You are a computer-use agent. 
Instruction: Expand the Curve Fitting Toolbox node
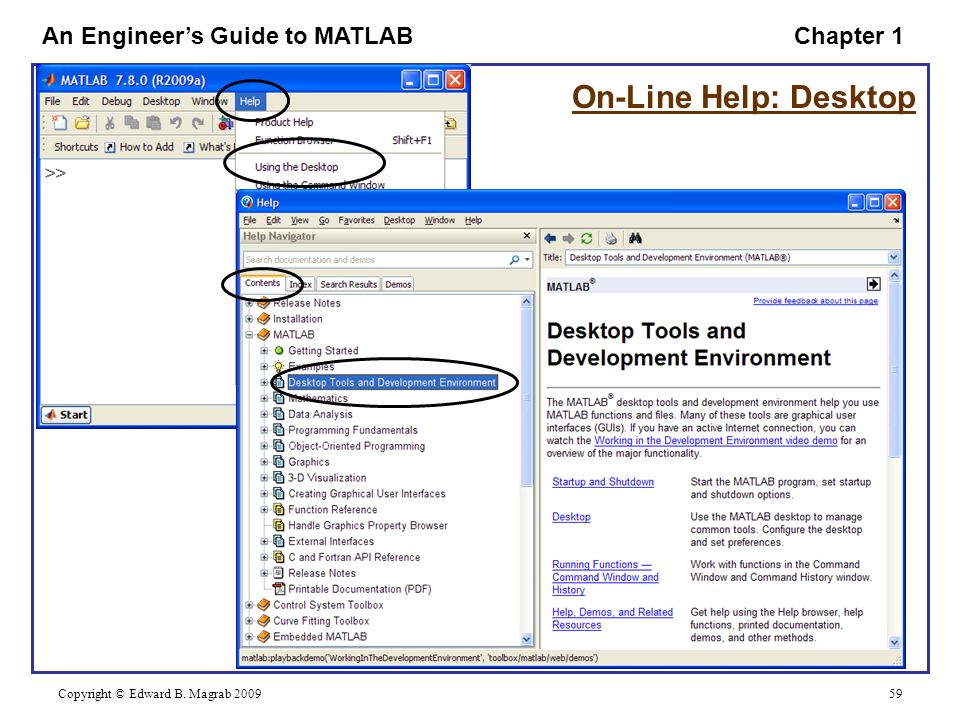249,621
